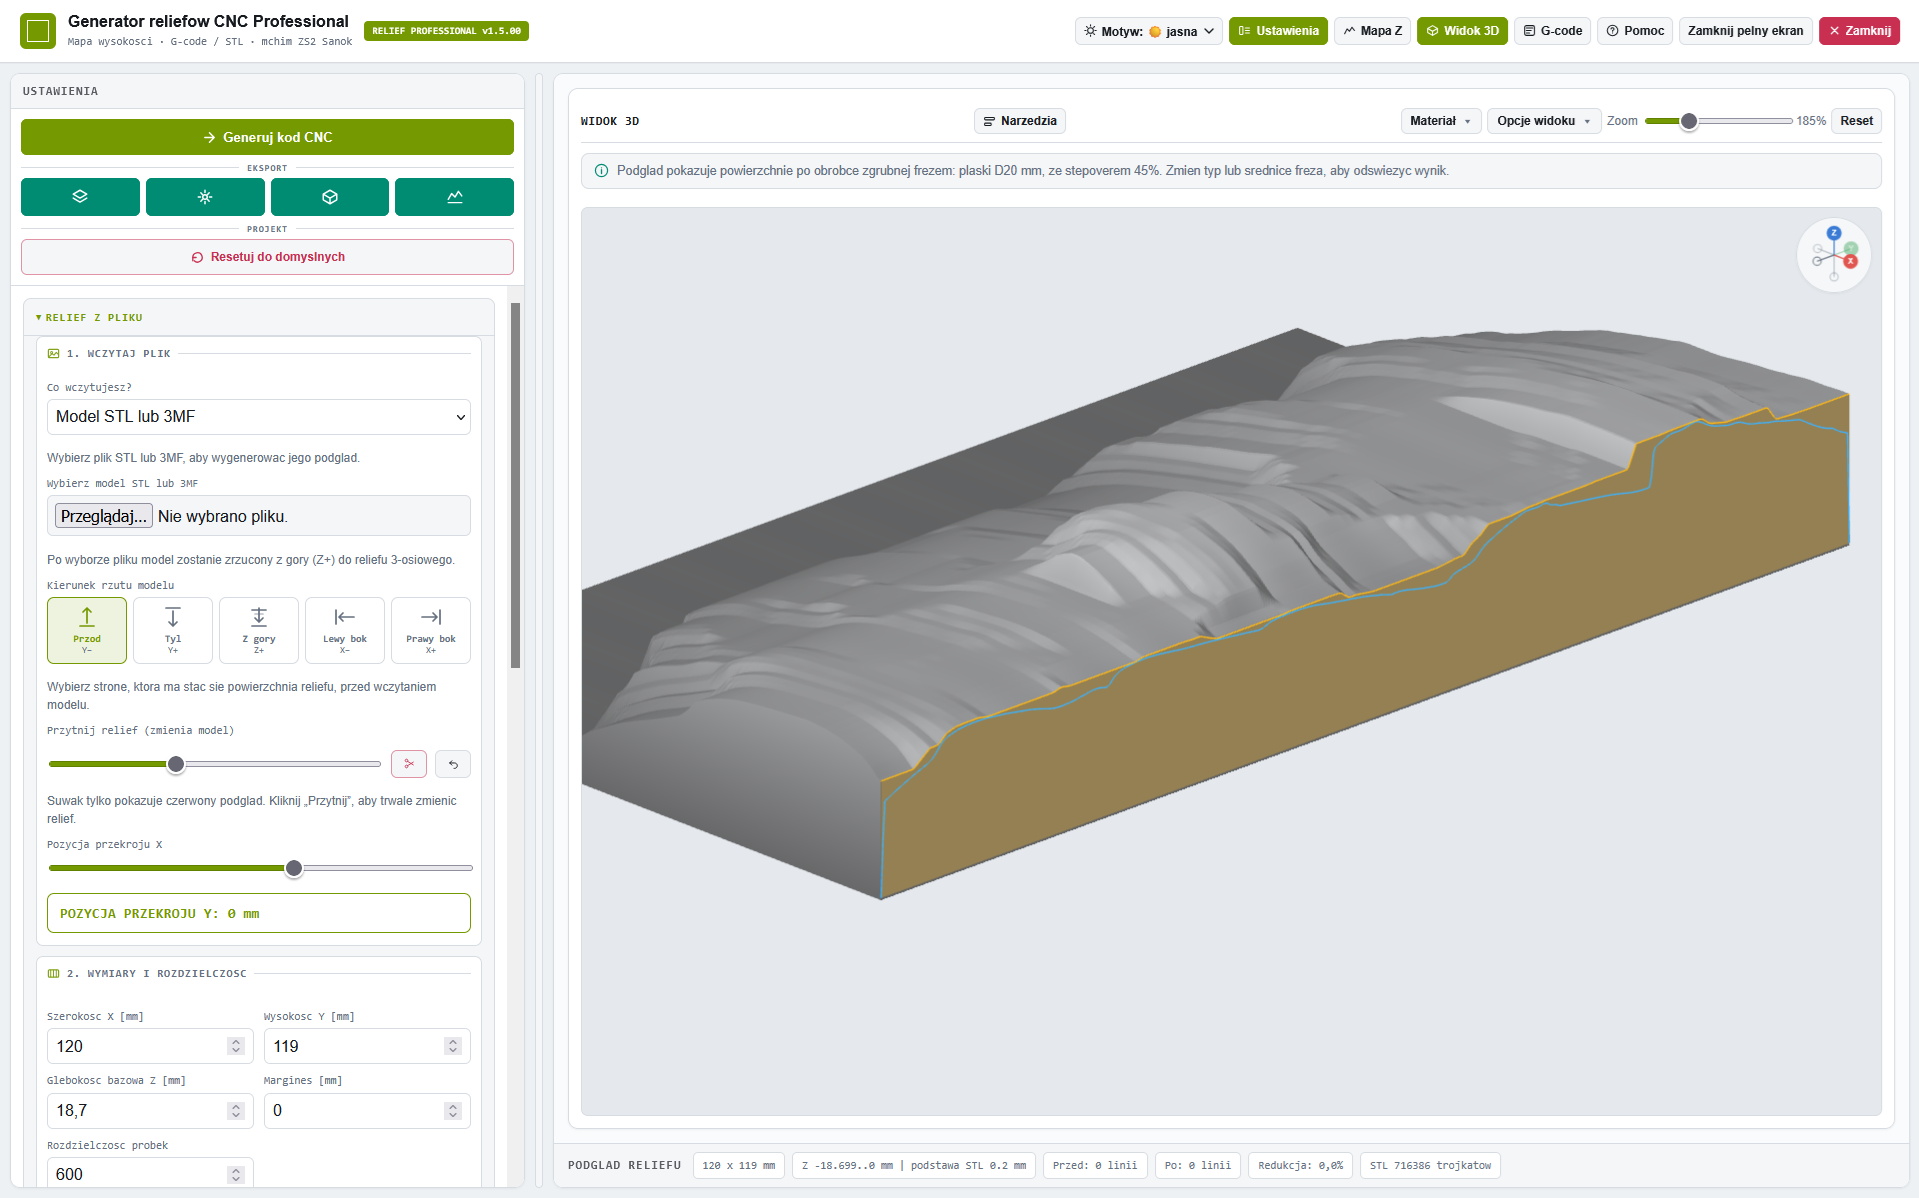The height and width of the screenshot is (1198, 1919).
Task: Click the cube export icon button
Action: tap(330, 197)
